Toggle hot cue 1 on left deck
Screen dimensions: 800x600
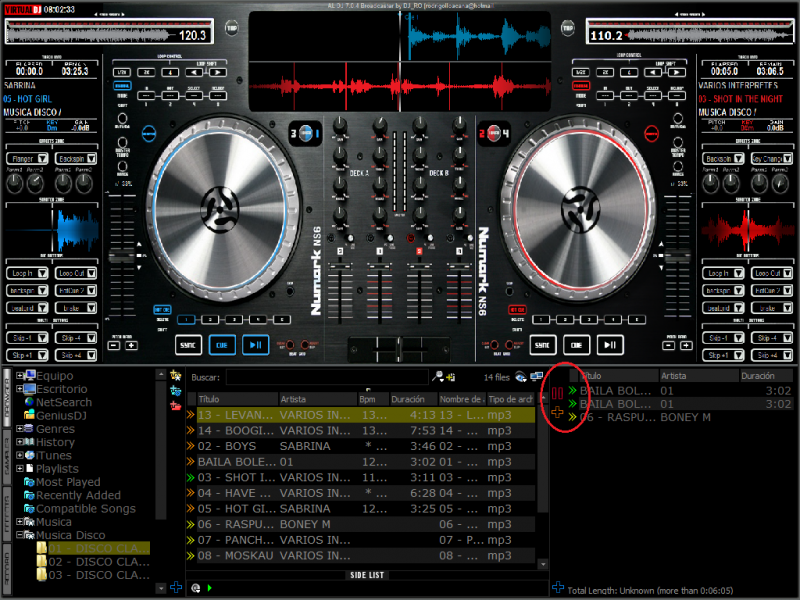pyautogui.click(x=187, y=320)
